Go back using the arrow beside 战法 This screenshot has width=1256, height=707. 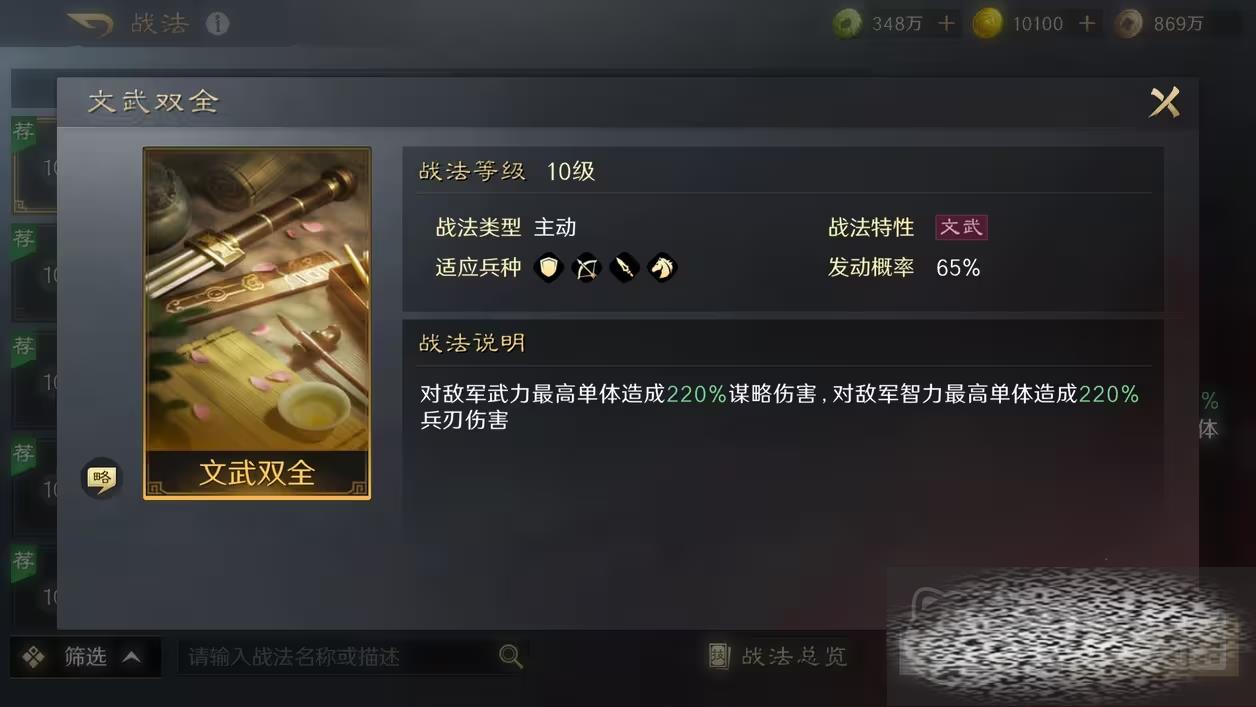click(91, 24)
